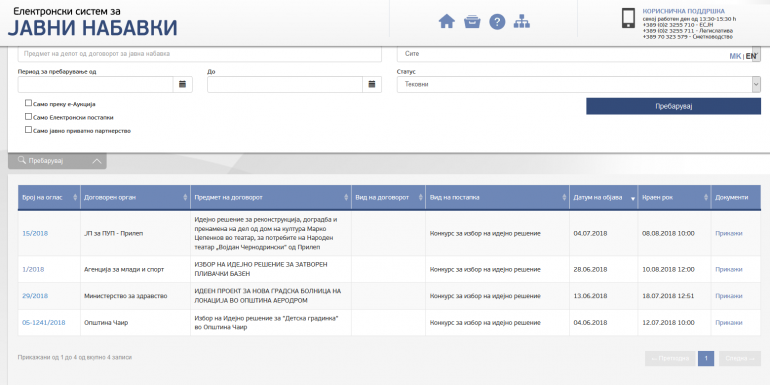
Task: Open calendar for the 'До' date field
Action: tap(372, 84)
